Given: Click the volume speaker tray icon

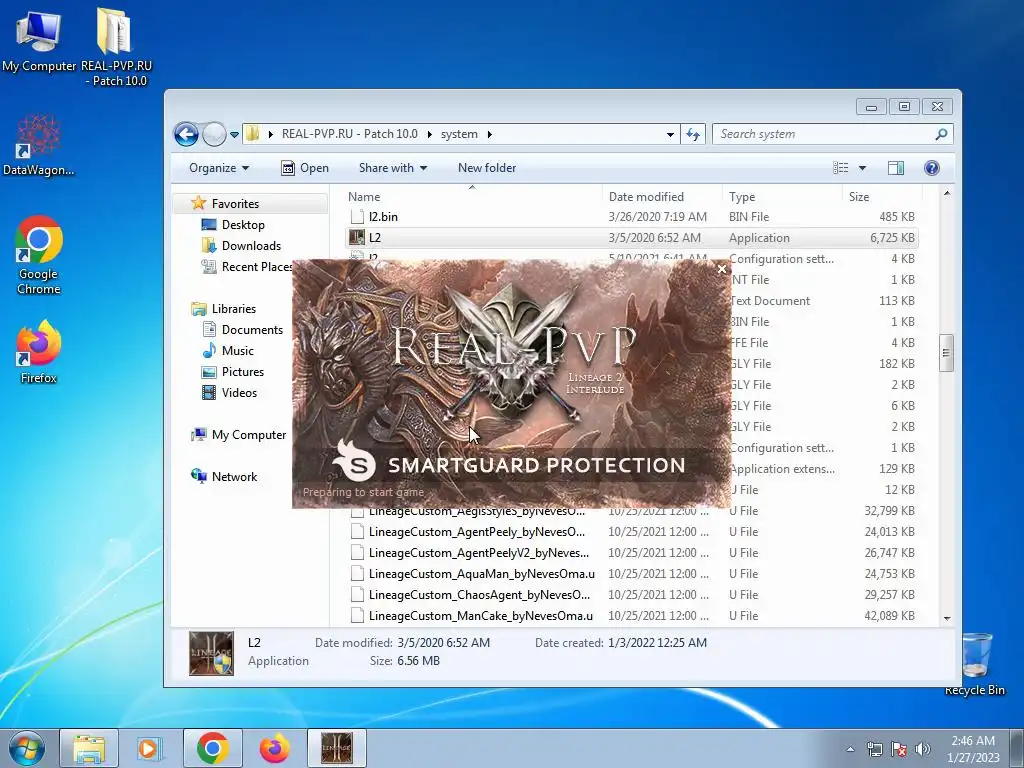Looking at the screenshot, I should (923, 749).
